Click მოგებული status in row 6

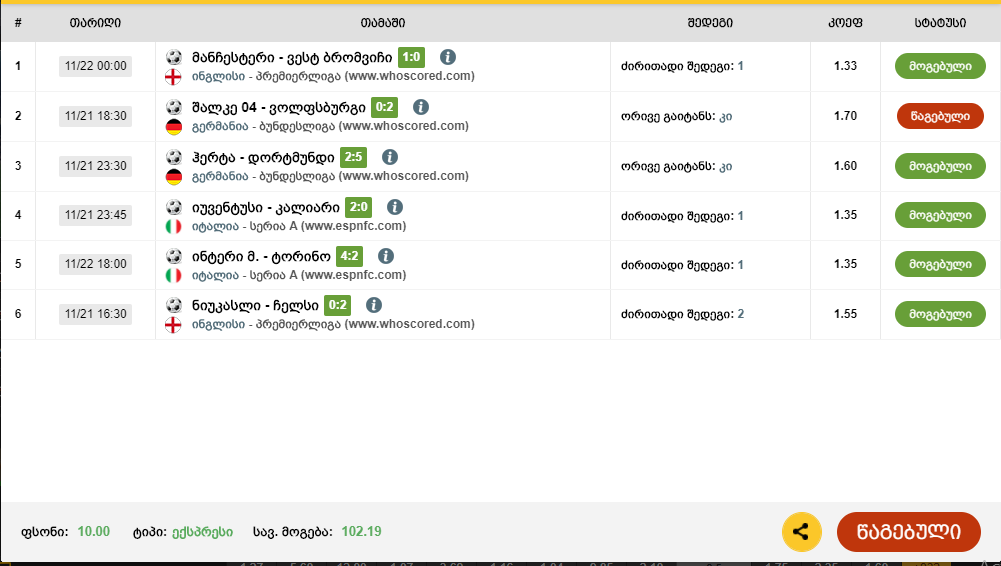tap(940, 314)
